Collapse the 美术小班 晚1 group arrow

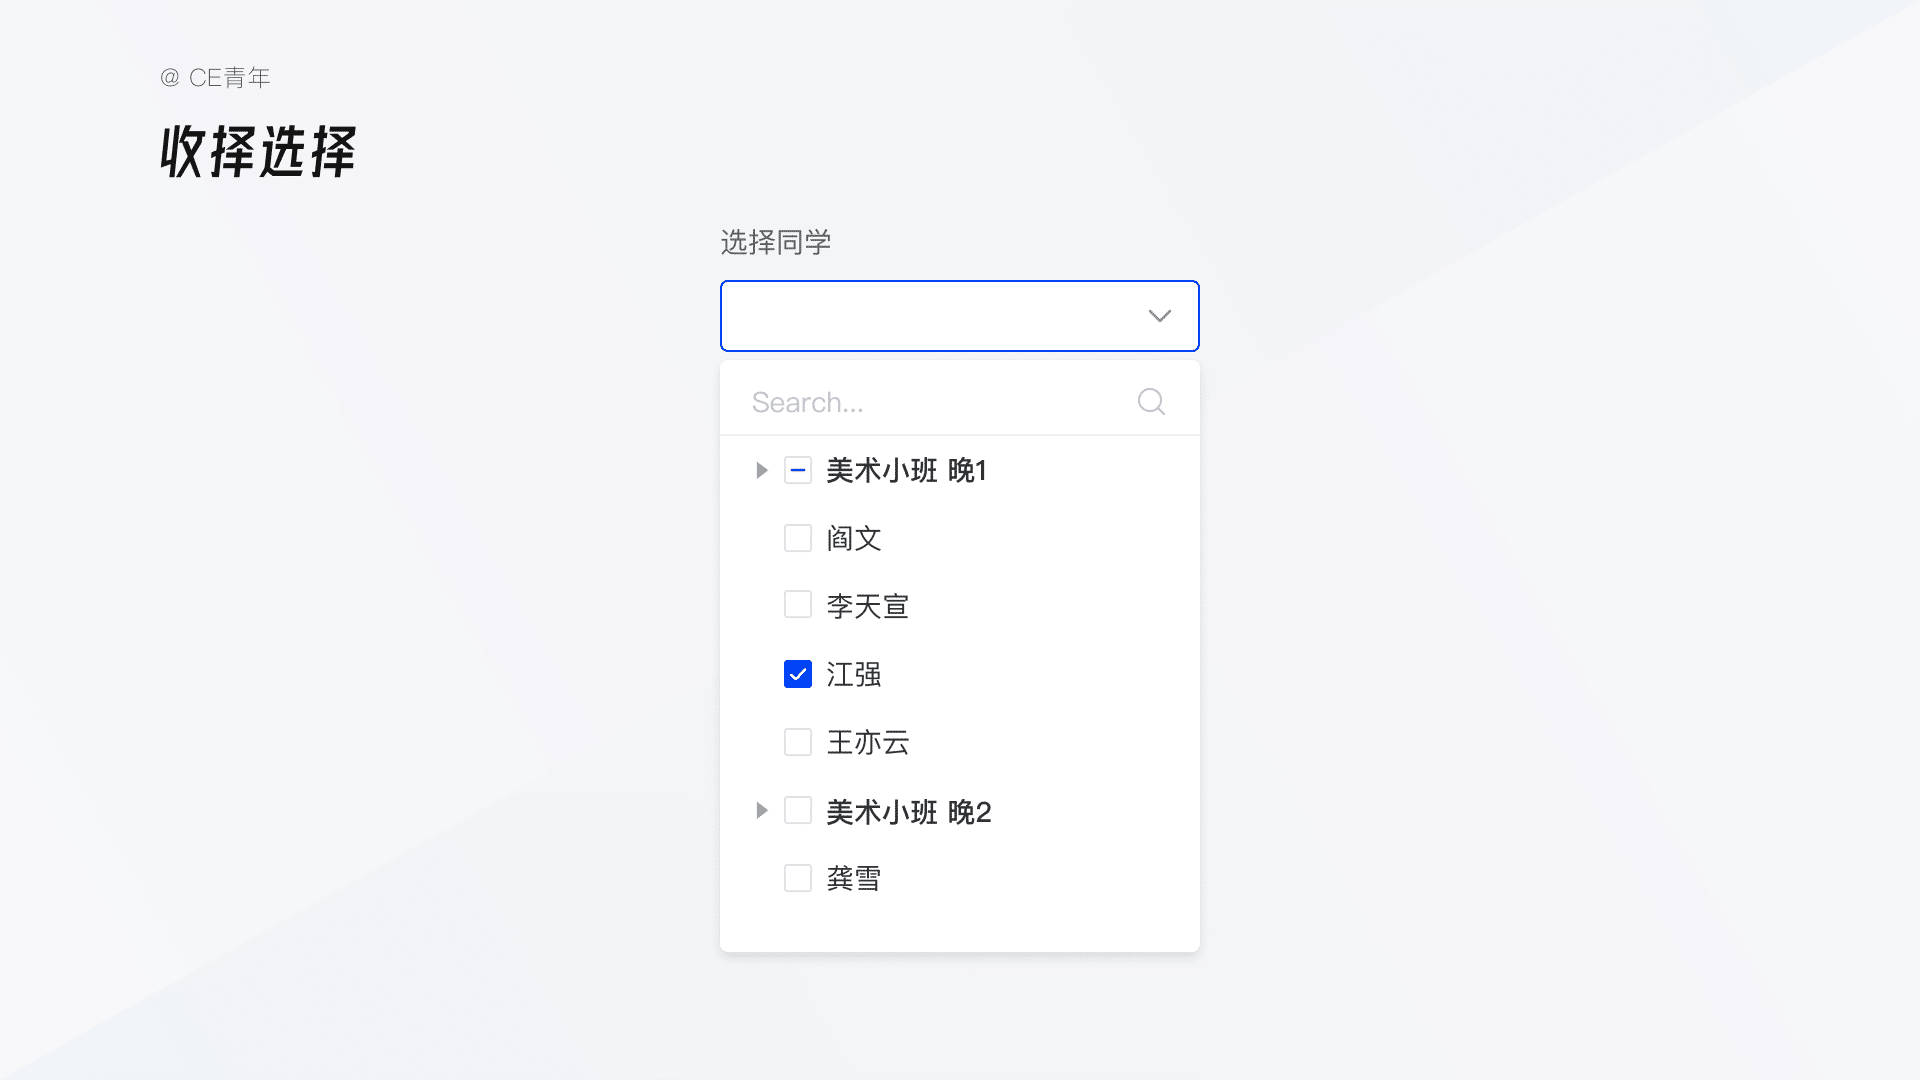761,470
